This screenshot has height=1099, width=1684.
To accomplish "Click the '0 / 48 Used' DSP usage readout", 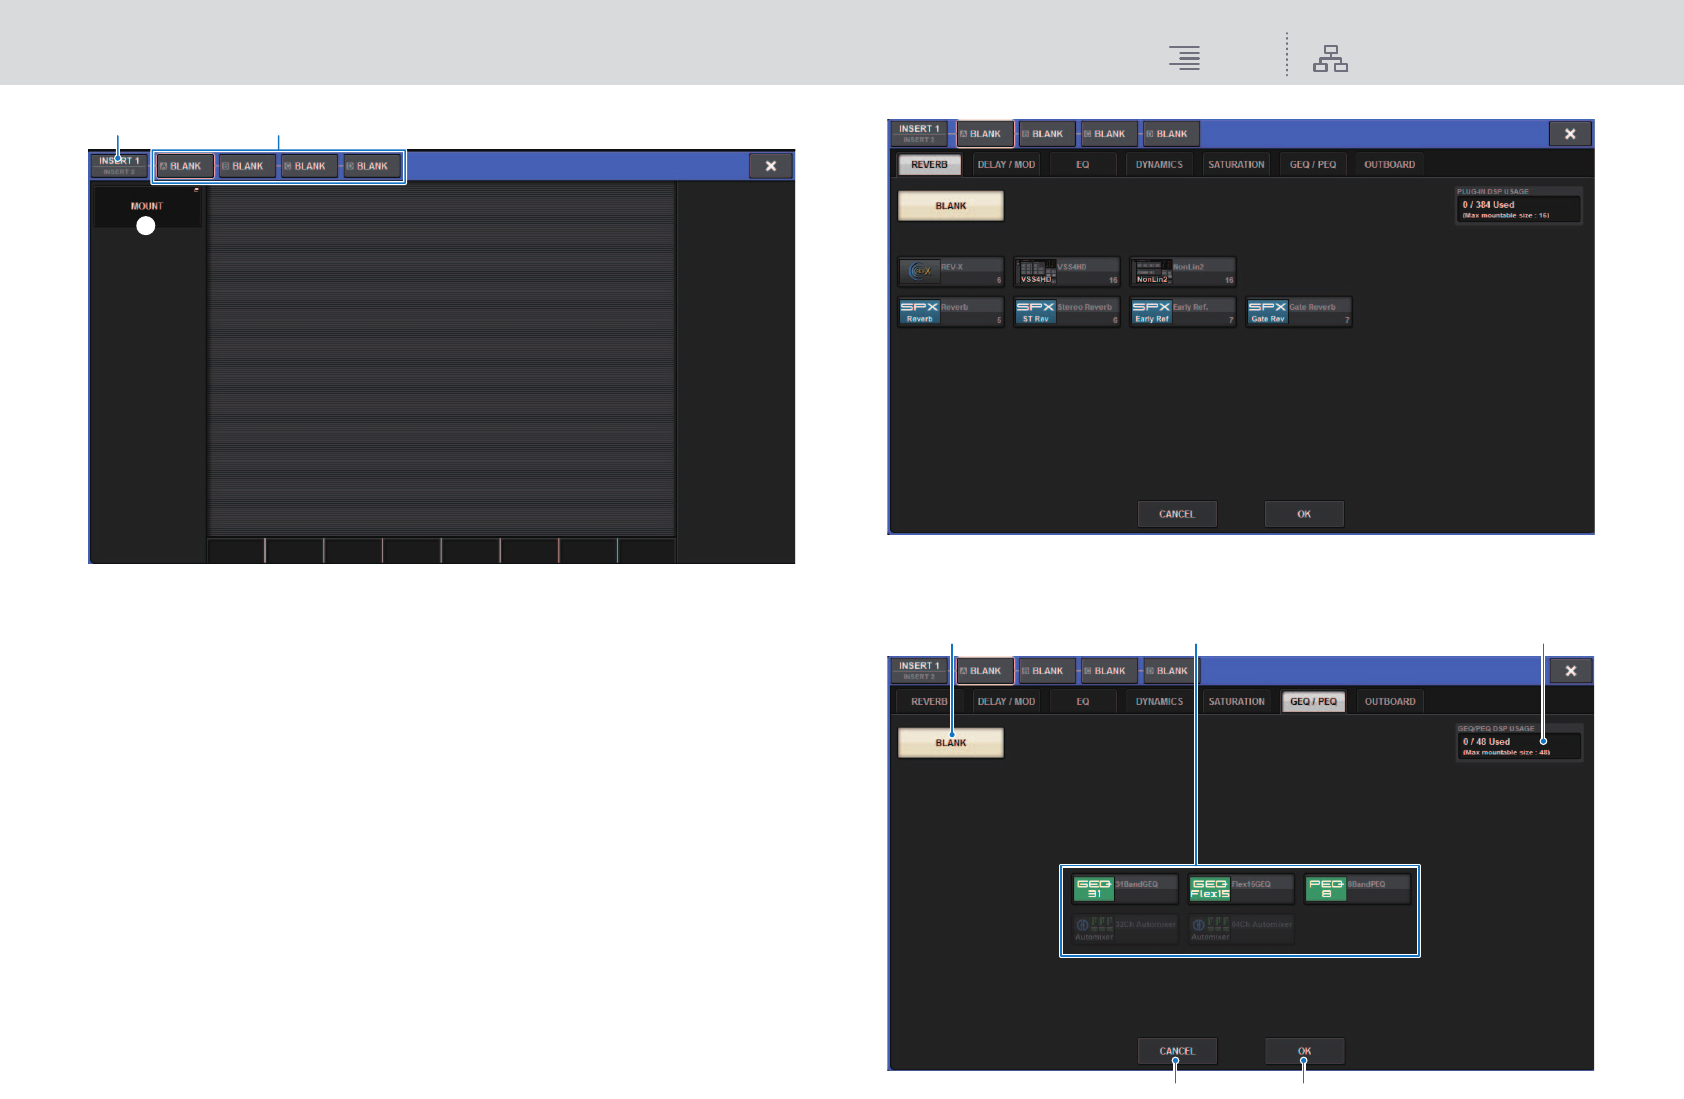I will (x=1518, y=746).
